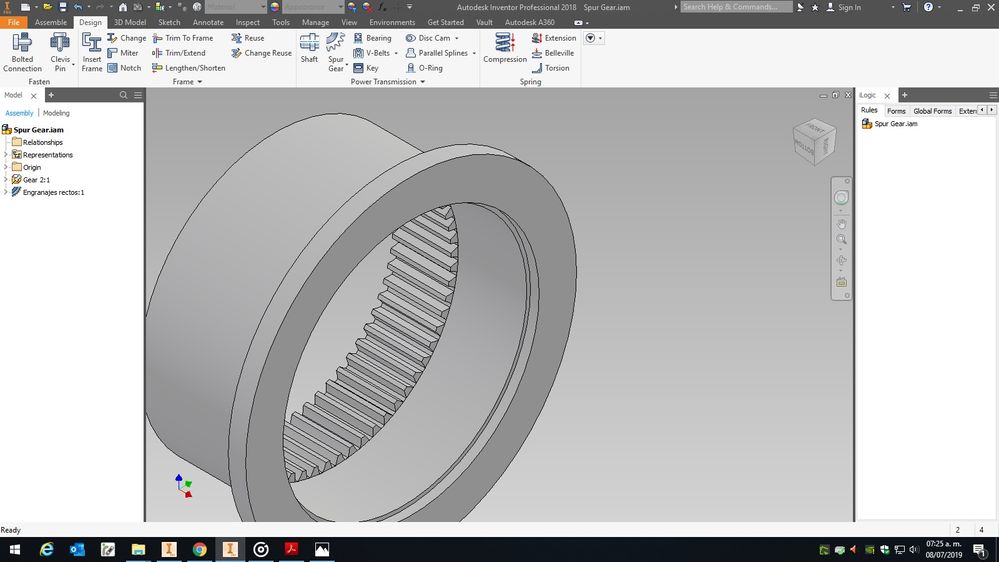Switch to the Assemble tab

click(x=51, y=22)
